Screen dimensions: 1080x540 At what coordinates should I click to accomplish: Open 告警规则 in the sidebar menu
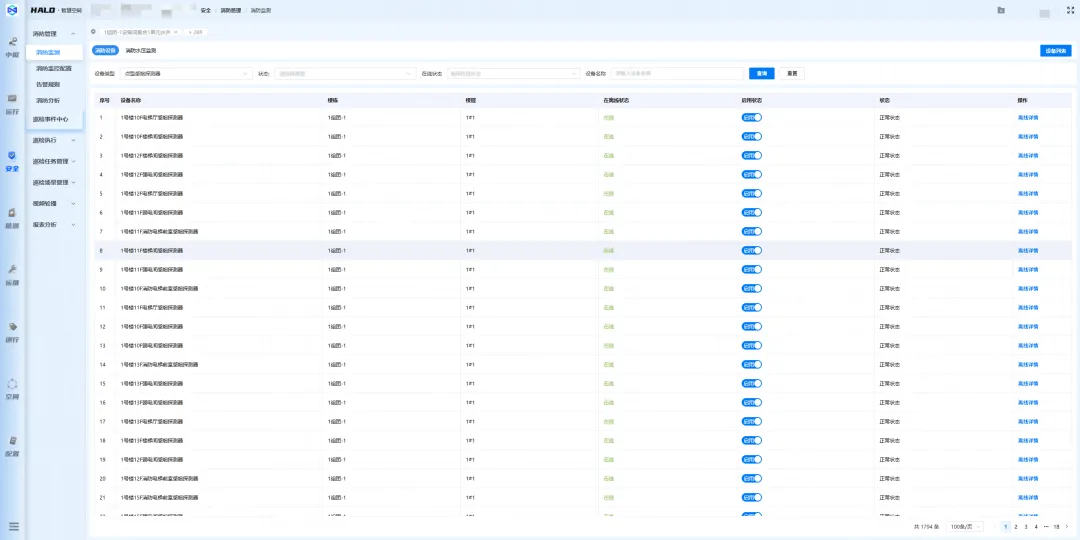click(x=48, y=84)
